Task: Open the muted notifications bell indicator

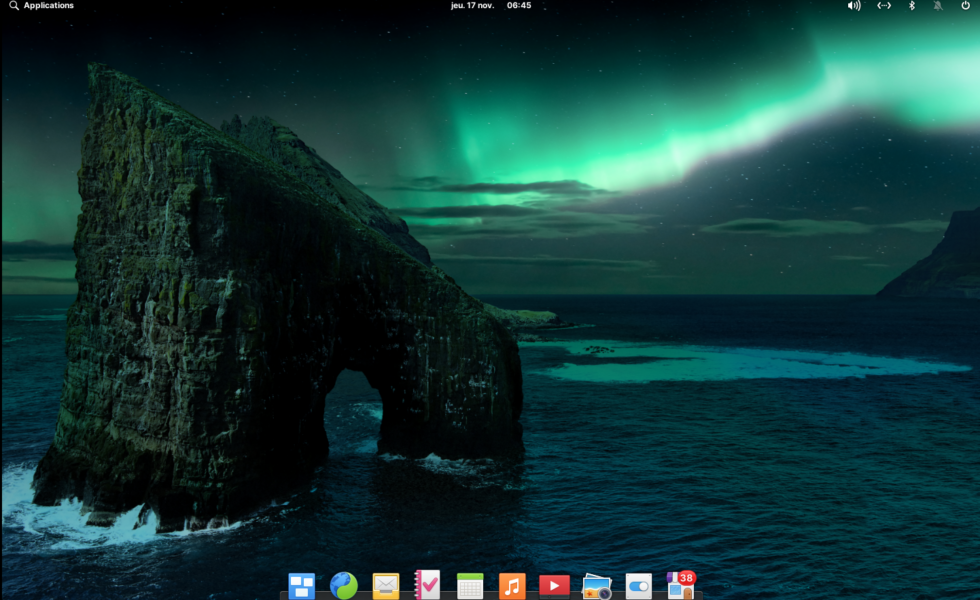Action: coord(938,6)
